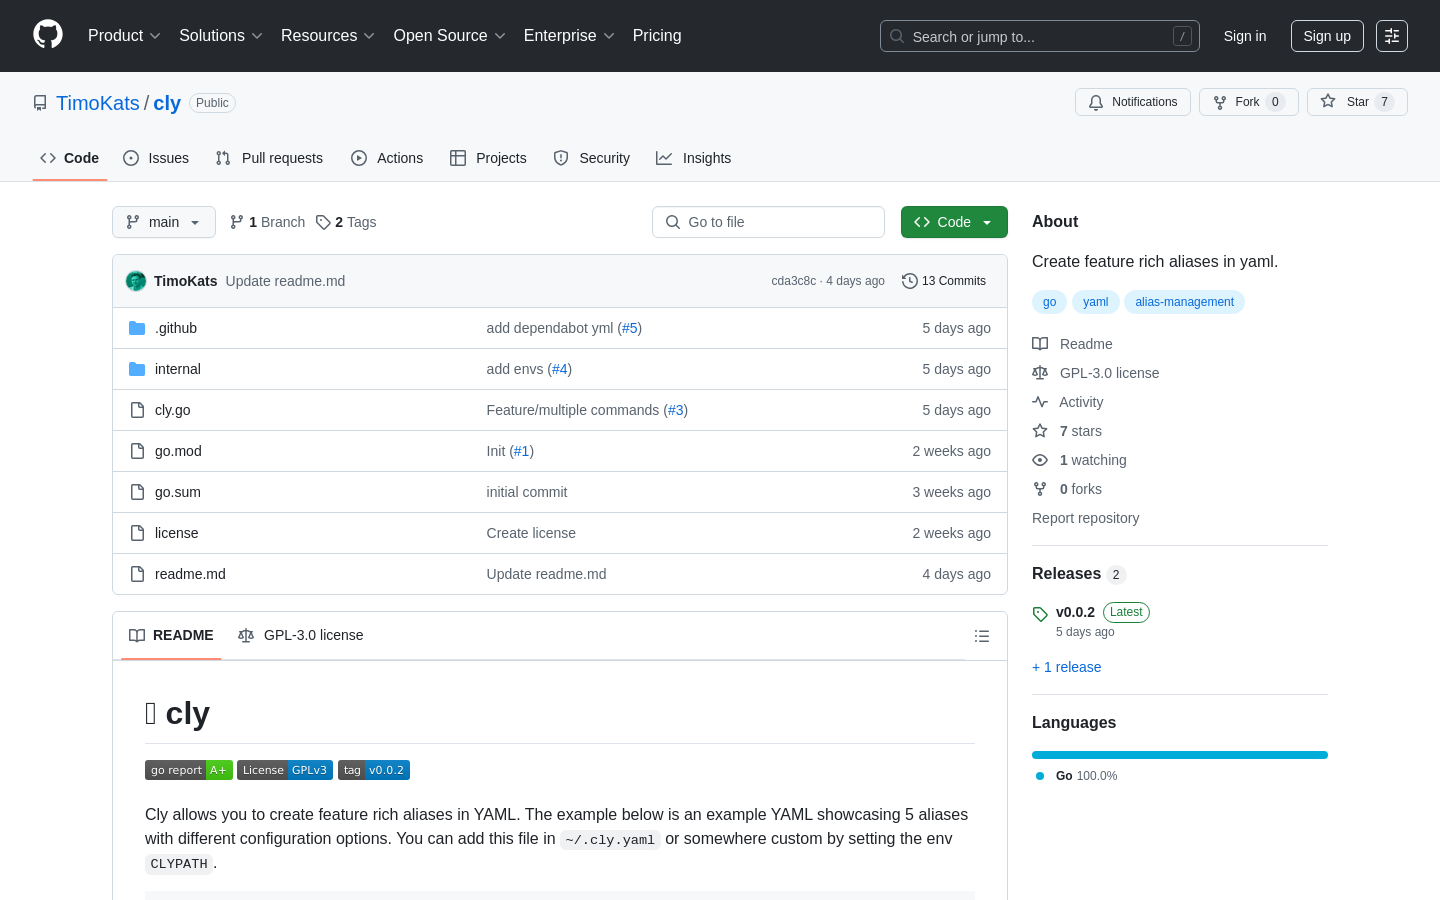The height and width of the screenshot is (900, 1440).
Task: Open the cda3c8c commit hash
Action: click(x=793, y=281)
